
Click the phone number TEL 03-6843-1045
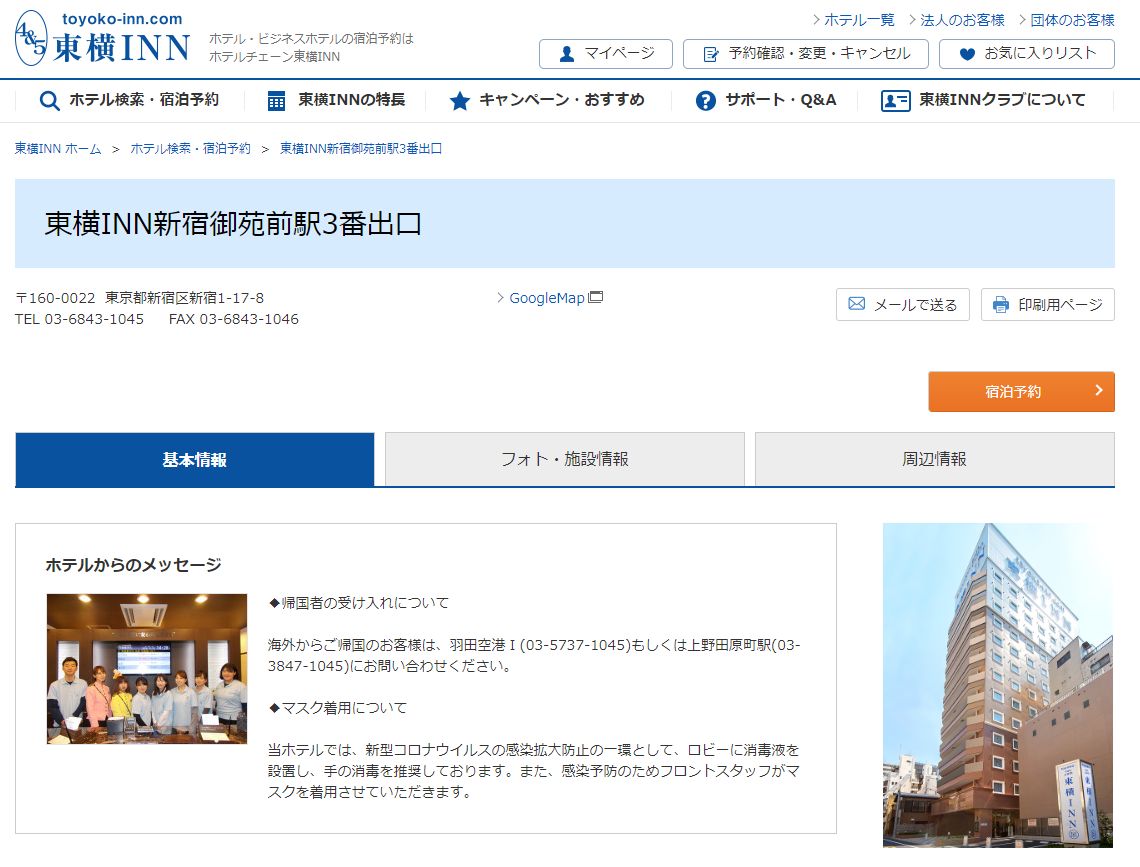(x=79, y=319)
